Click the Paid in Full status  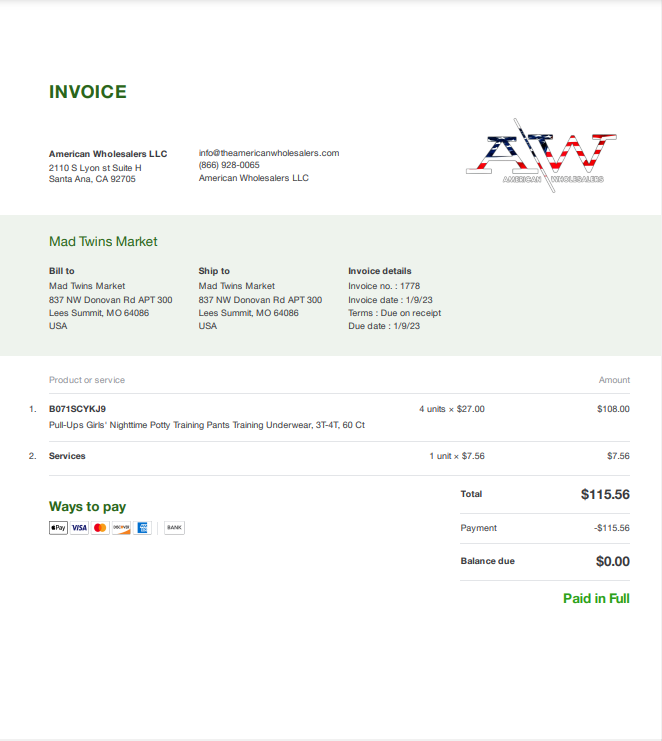pos(596,598)
